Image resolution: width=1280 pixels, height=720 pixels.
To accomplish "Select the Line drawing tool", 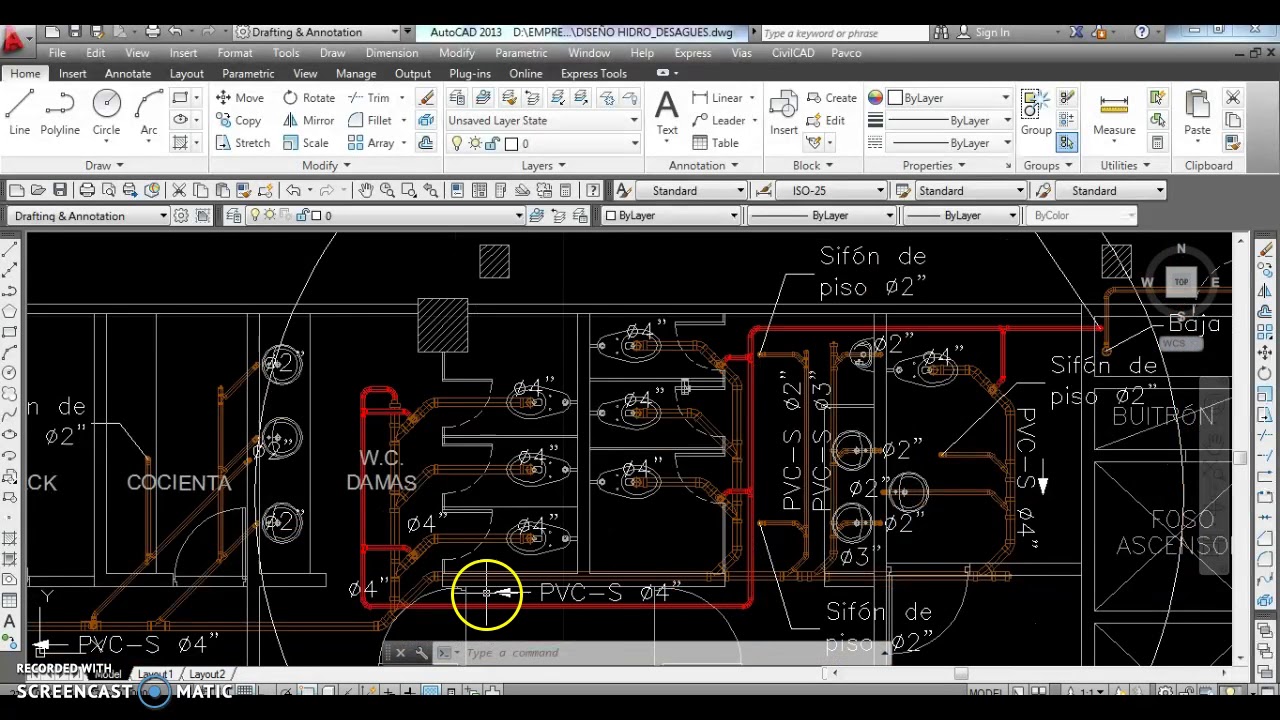I will [19, 112].
